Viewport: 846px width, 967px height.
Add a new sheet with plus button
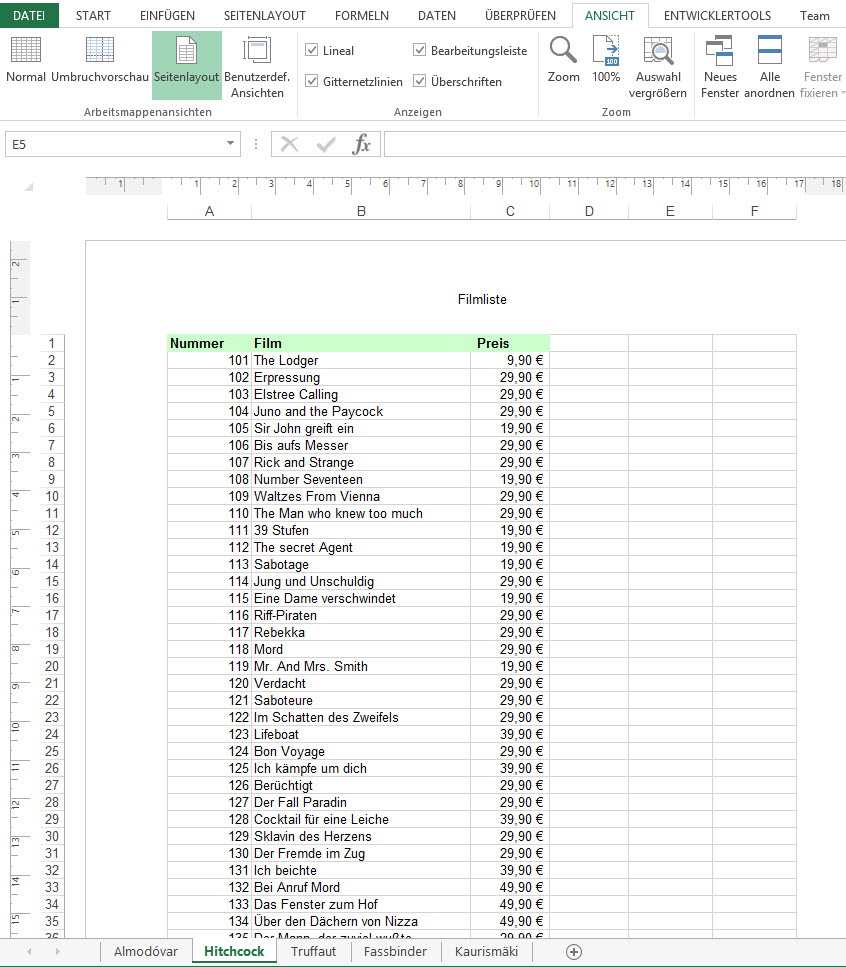pos(573,951)
